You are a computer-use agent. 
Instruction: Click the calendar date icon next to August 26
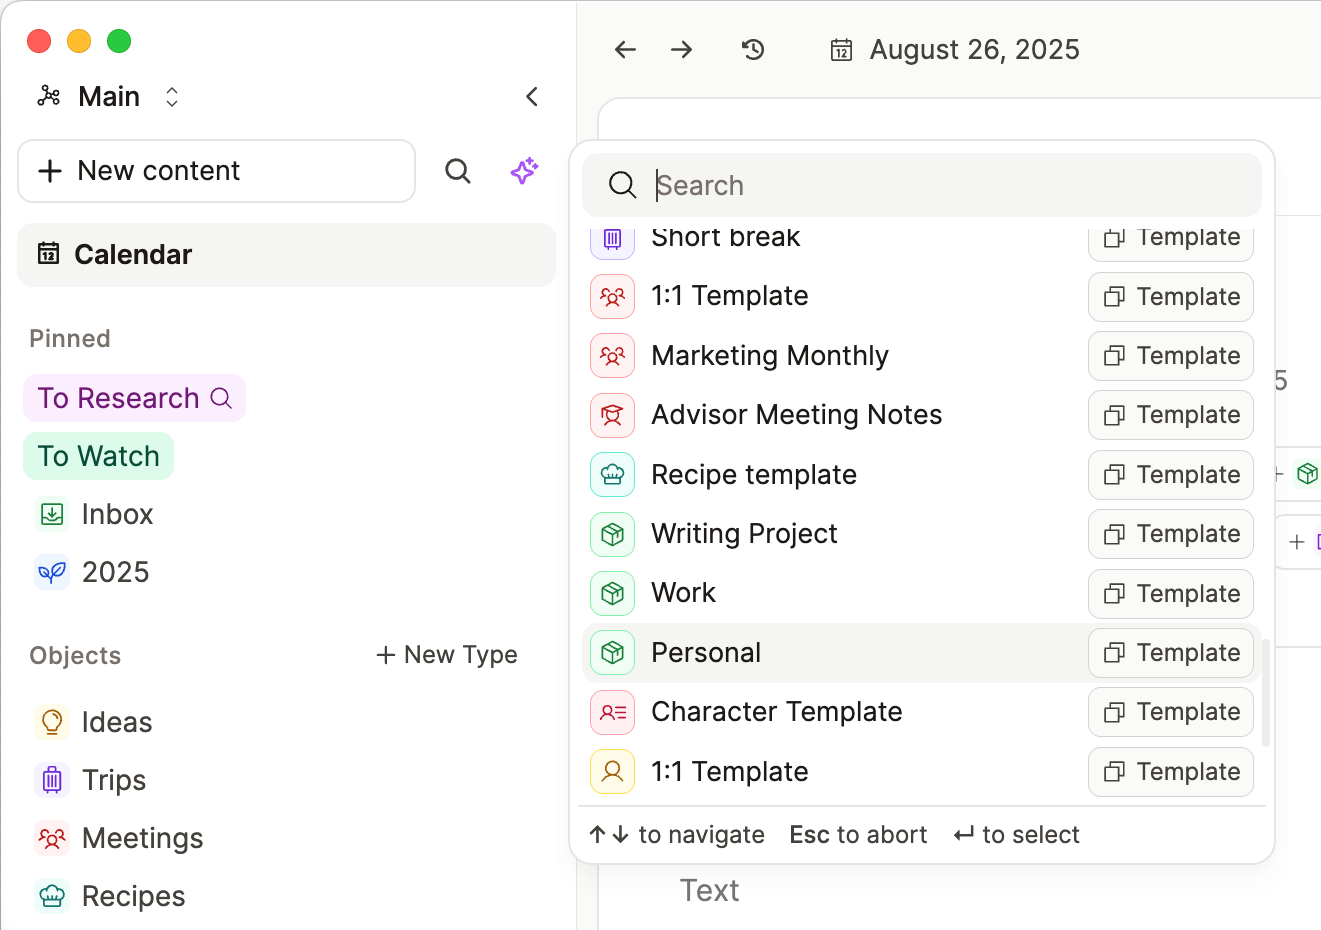(841, 48)
